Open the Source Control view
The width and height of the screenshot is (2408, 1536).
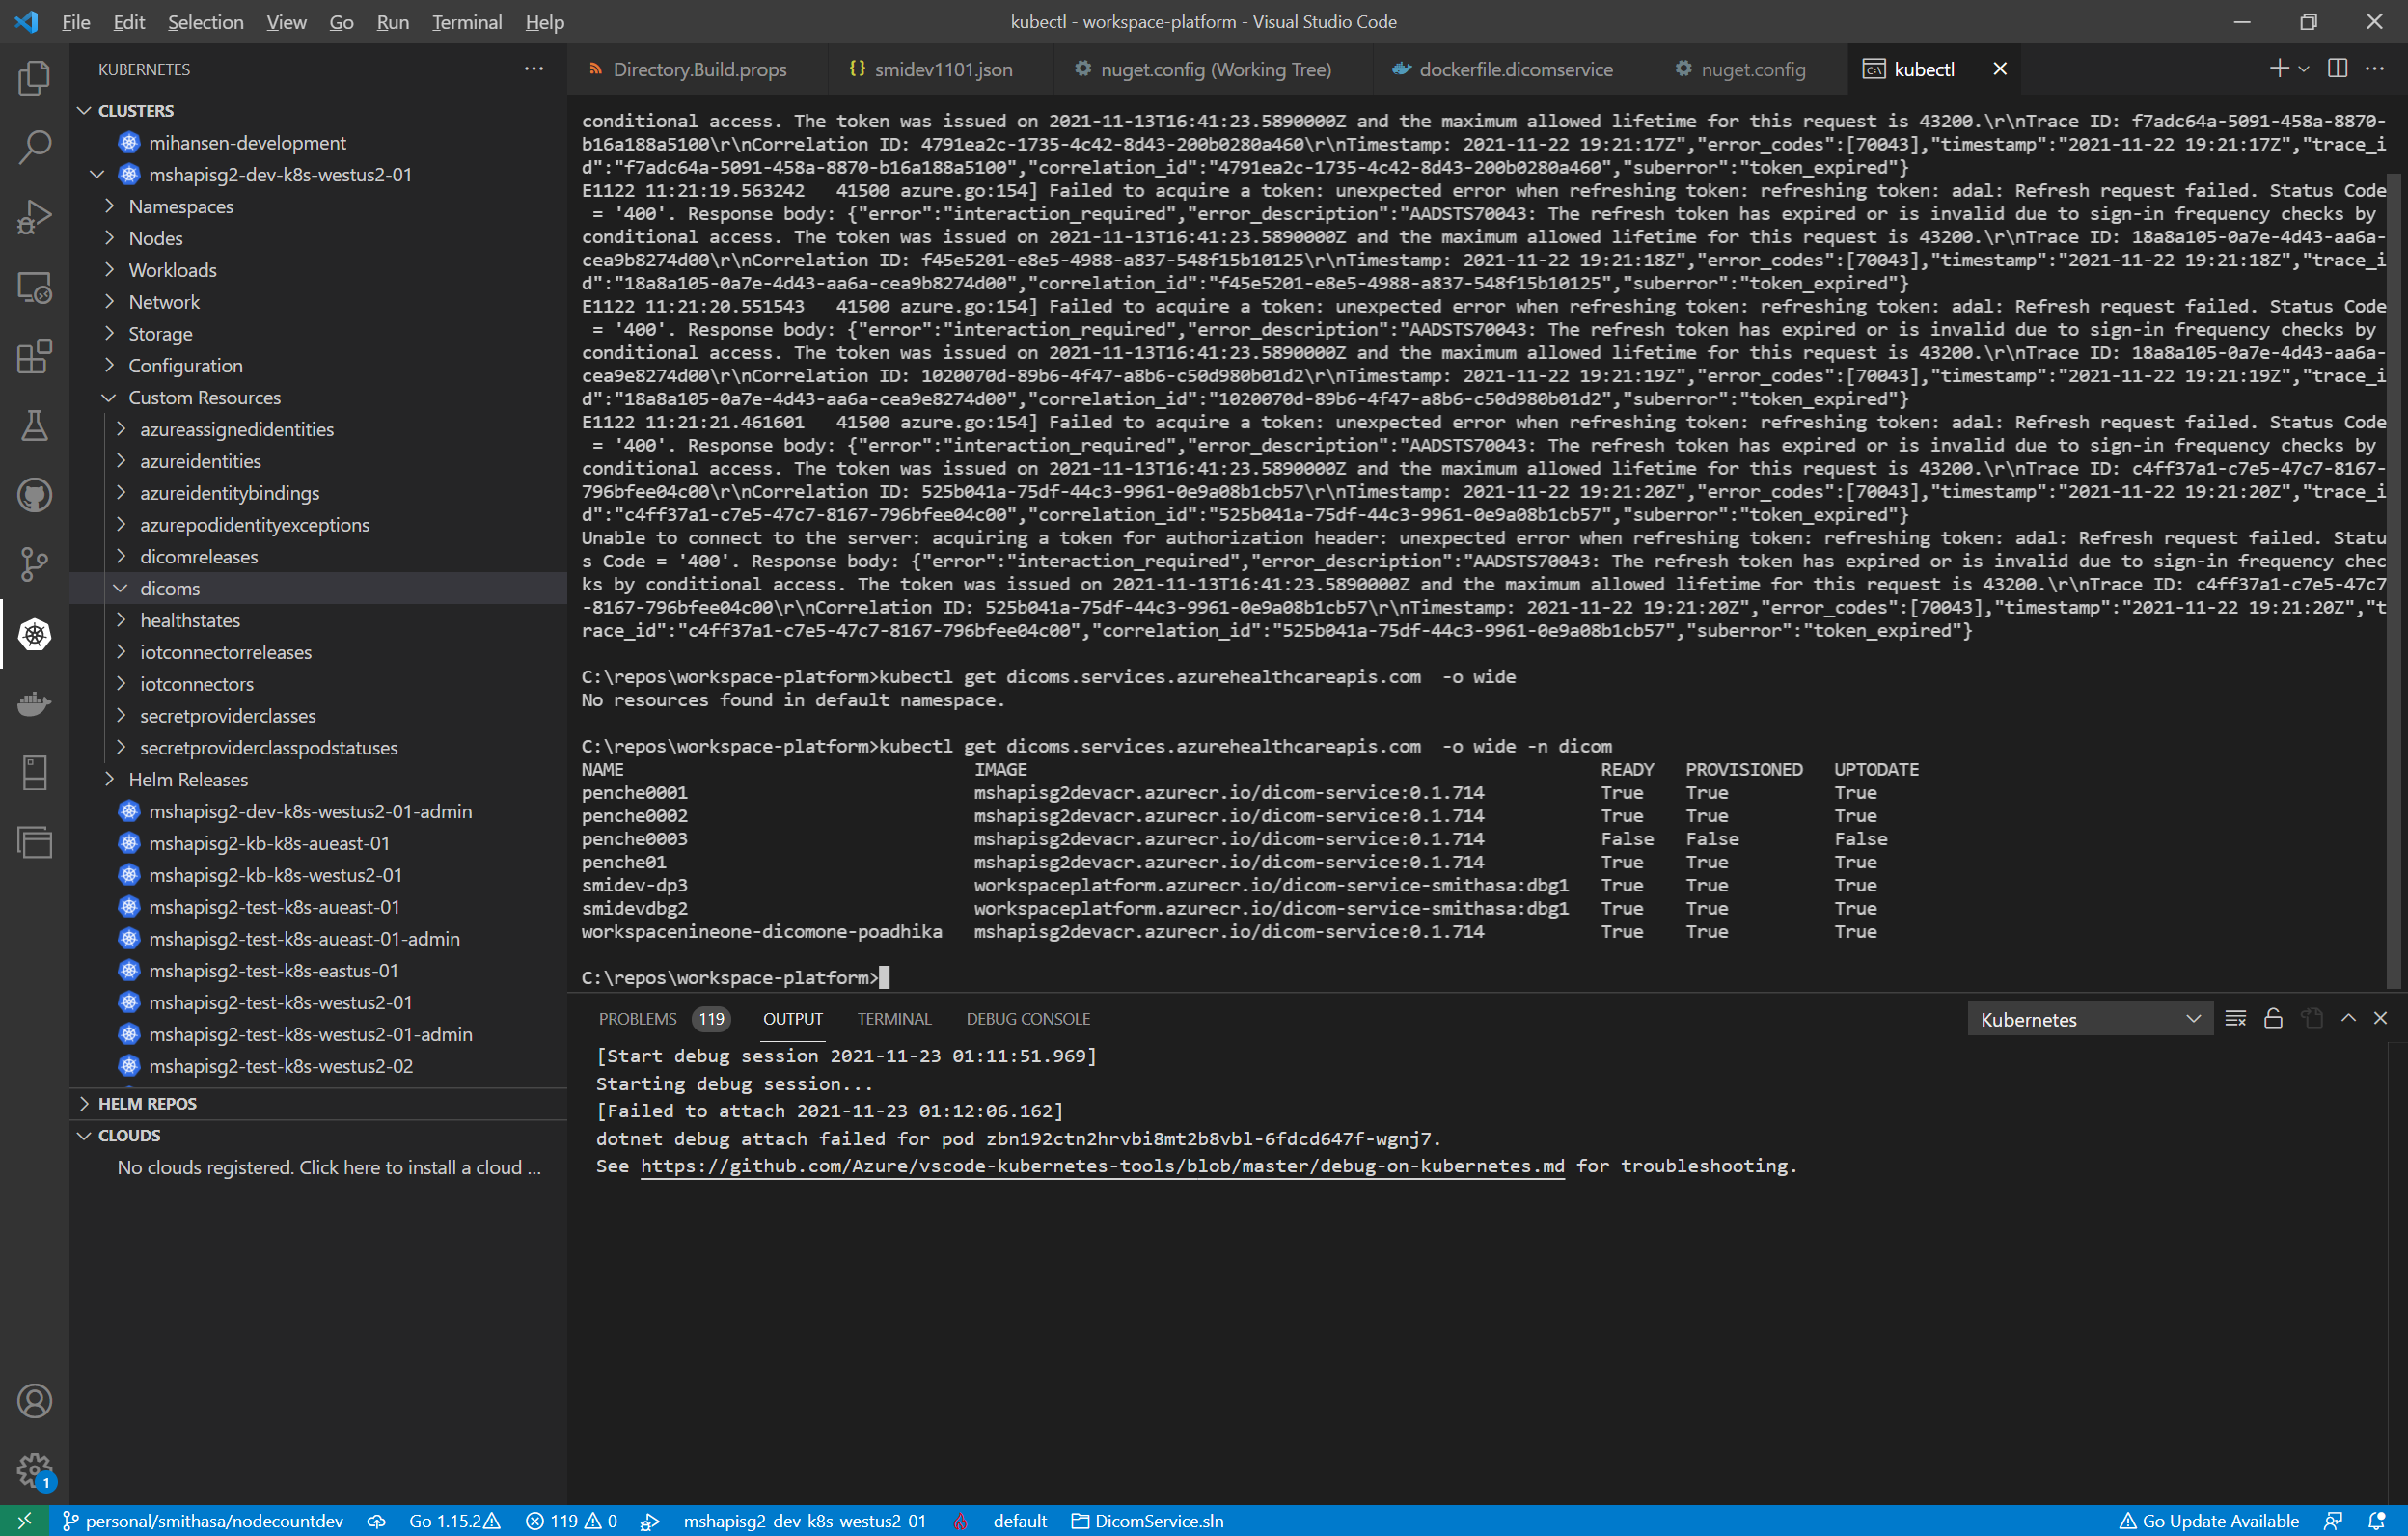click(x=34, y=565)
